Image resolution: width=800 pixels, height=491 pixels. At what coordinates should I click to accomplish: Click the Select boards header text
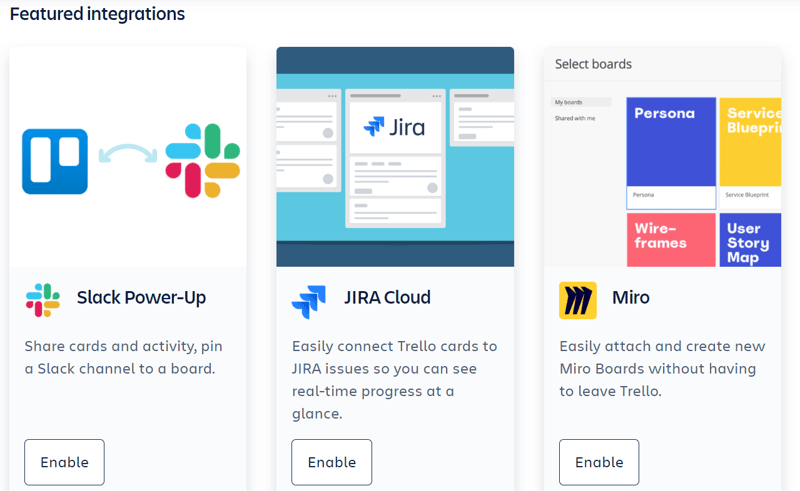pyautogui.click(x=593, y=64)
